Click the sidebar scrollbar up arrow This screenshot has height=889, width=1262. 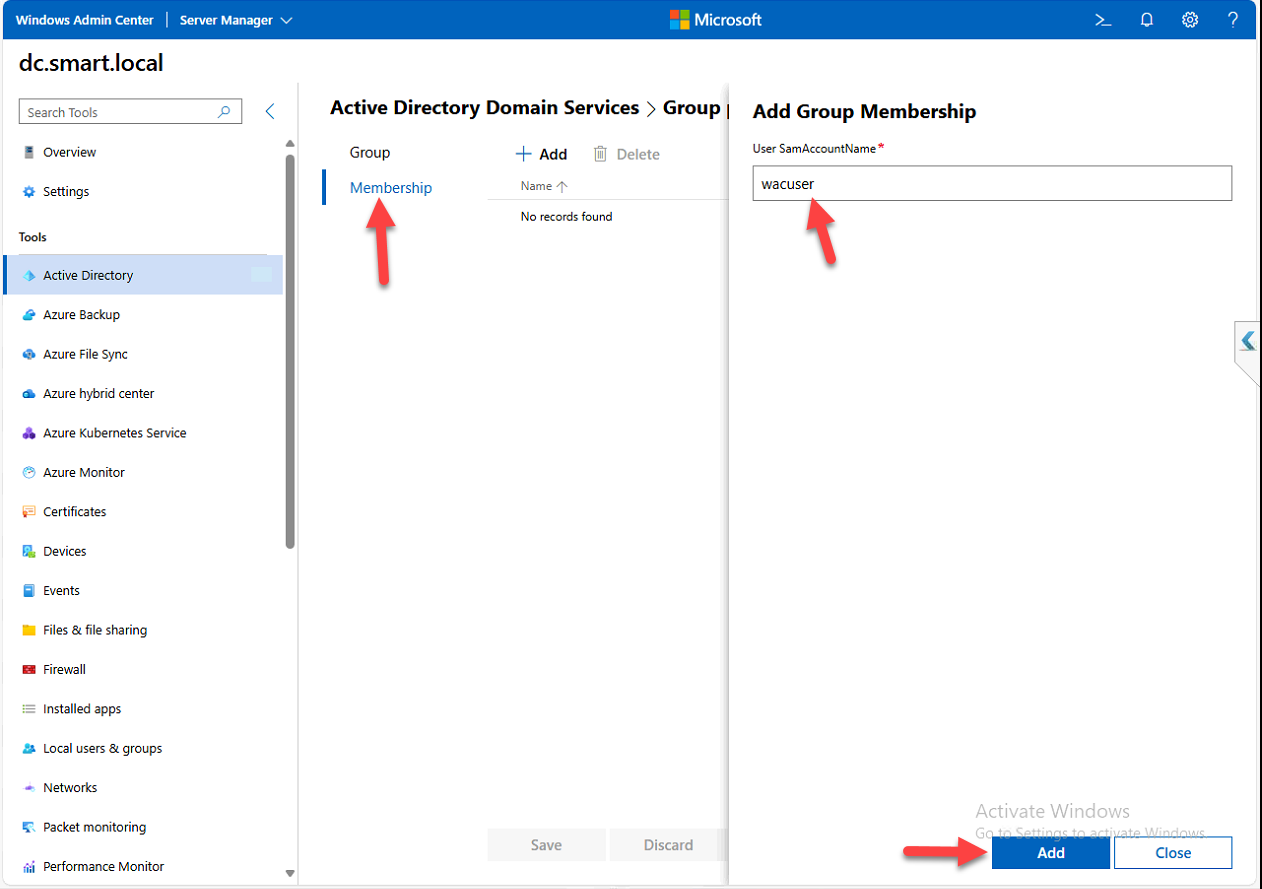pos(291,144)
